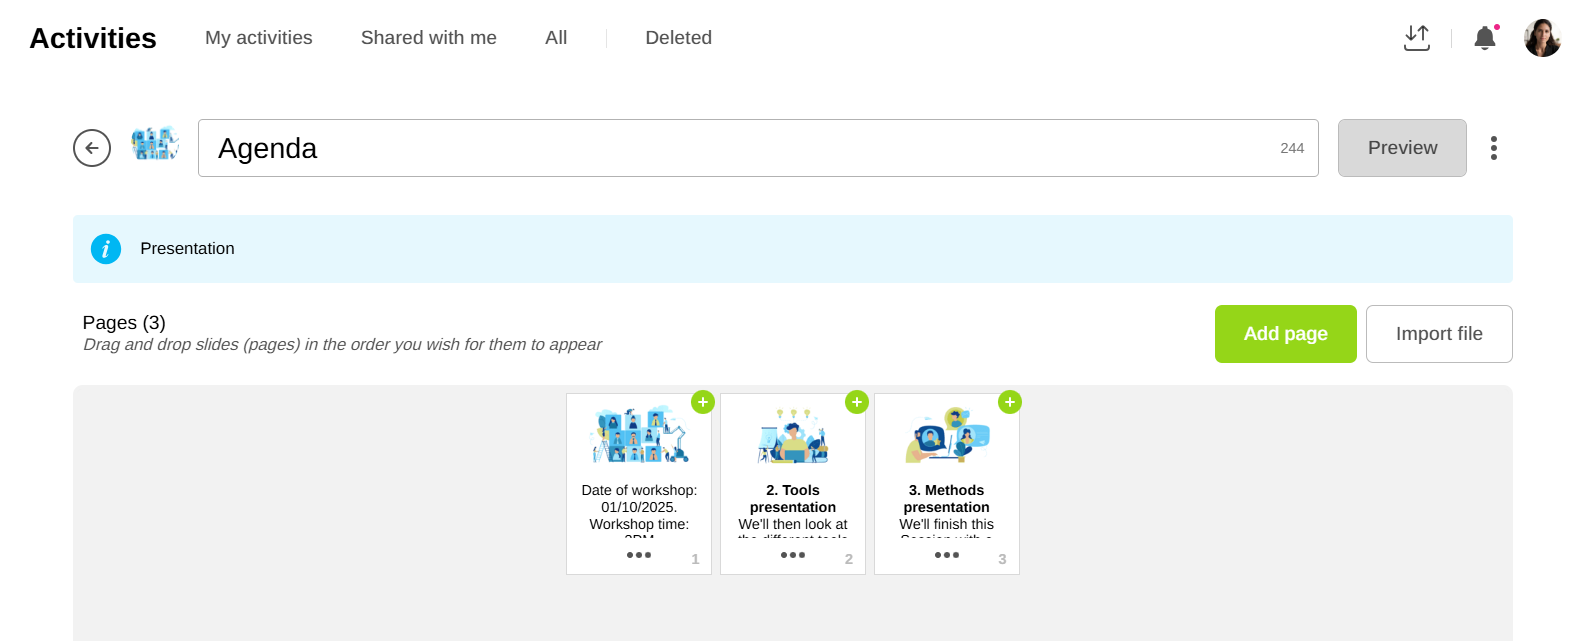The height and width of the screenshot is (641, 1569).
Task: Open the user profile avatar
Action: tap(1542, 38)
